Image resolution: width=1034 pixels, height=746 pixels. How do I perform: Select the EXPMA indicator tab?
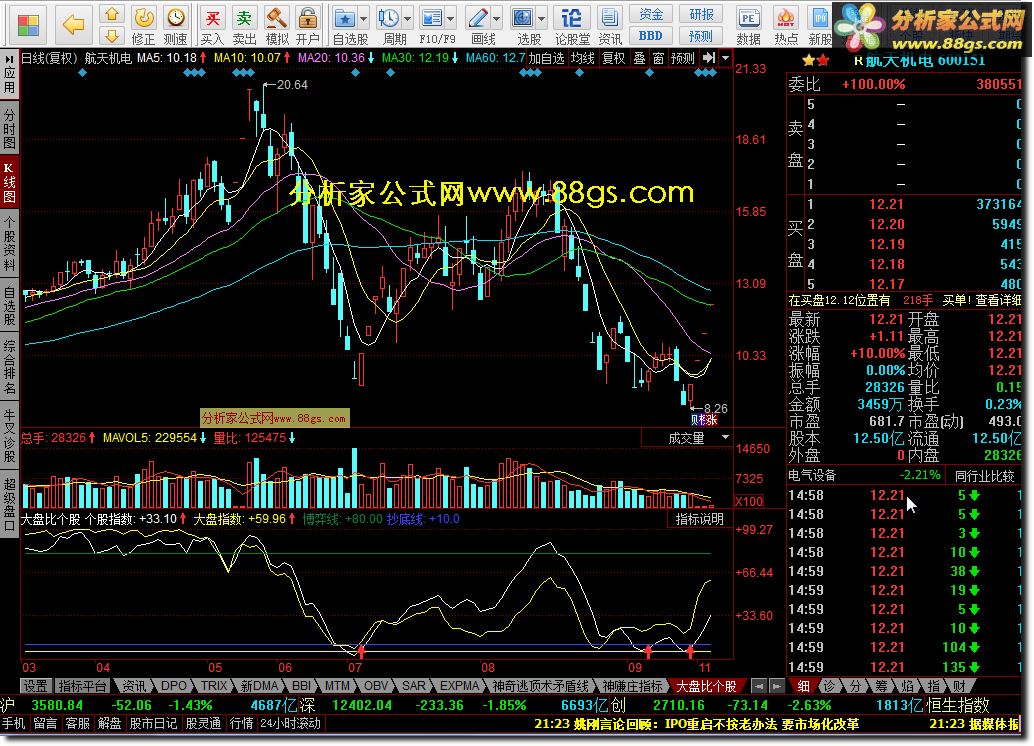[x=459, y=686]
